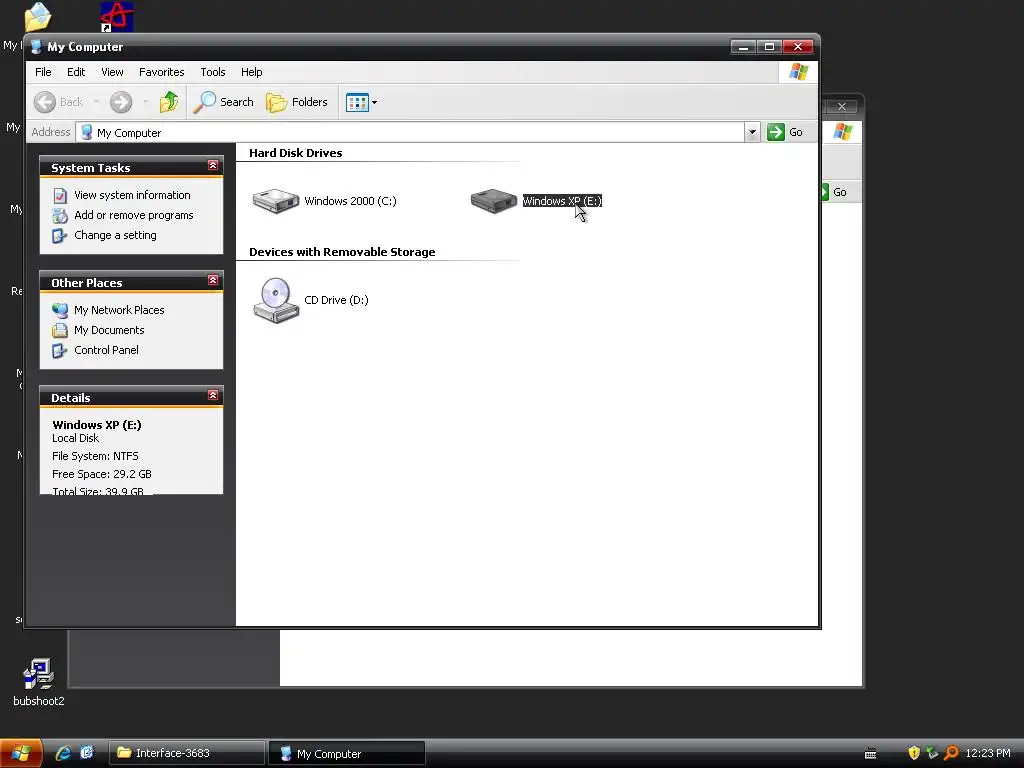Close the background window
Image resolution: width=1024 pixels, height=768 pixels.
(x=842, y=106)
